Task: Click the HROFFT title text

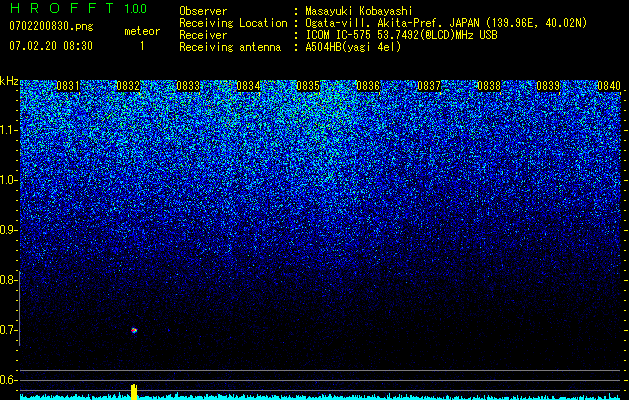Action: (x=62, y=8)
